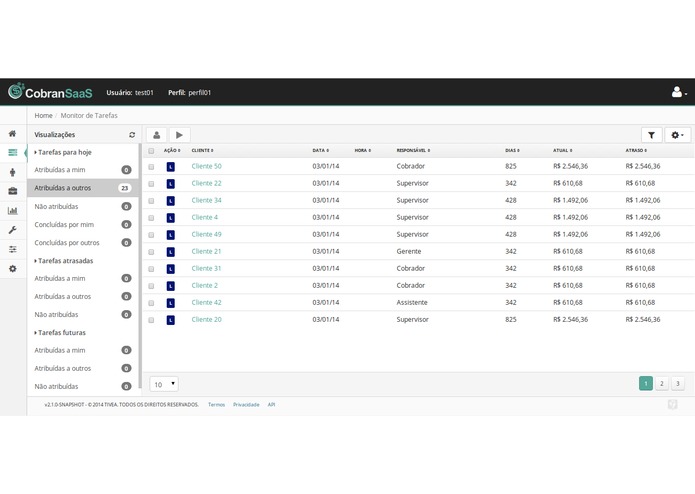Open the Cliente 2 link
Viewport: 695px width, 494px height.
point(205,285)
